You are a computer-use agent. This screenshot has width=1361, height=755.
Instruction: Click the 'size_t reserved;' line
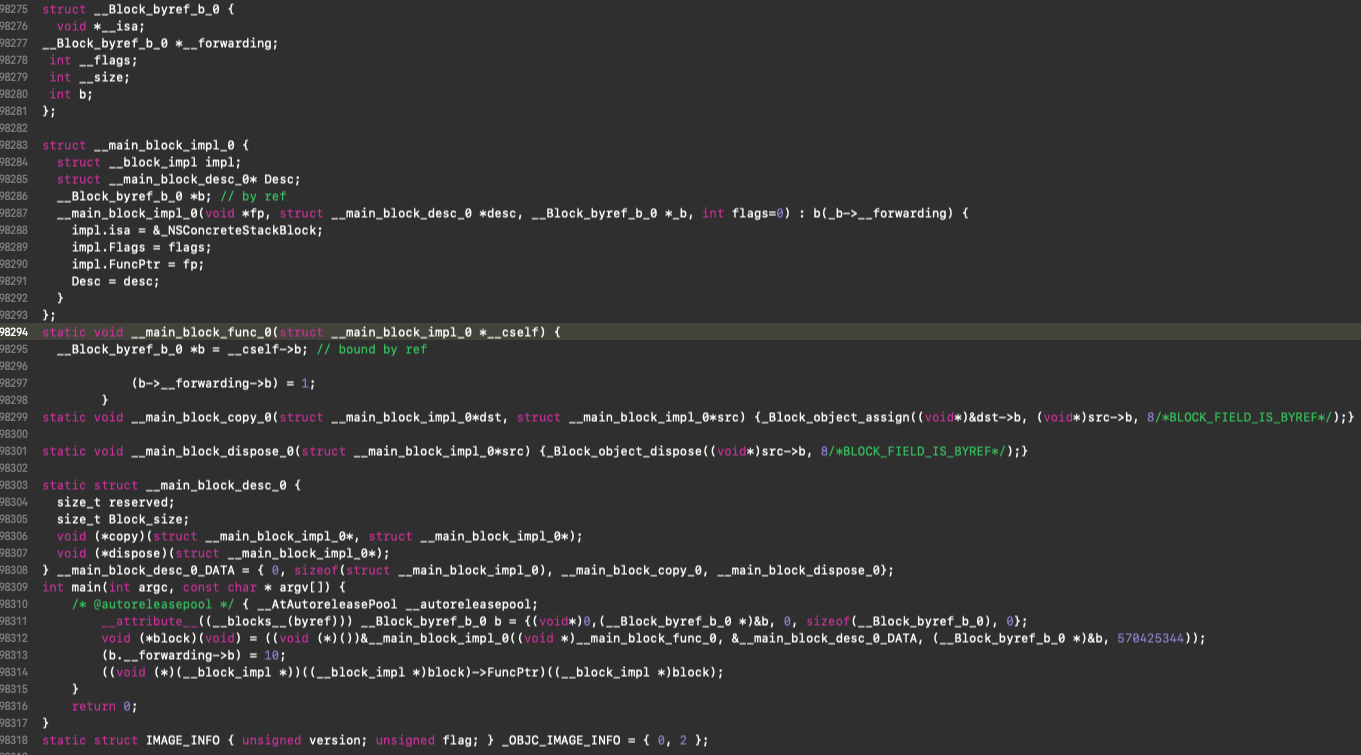point(116,502)
